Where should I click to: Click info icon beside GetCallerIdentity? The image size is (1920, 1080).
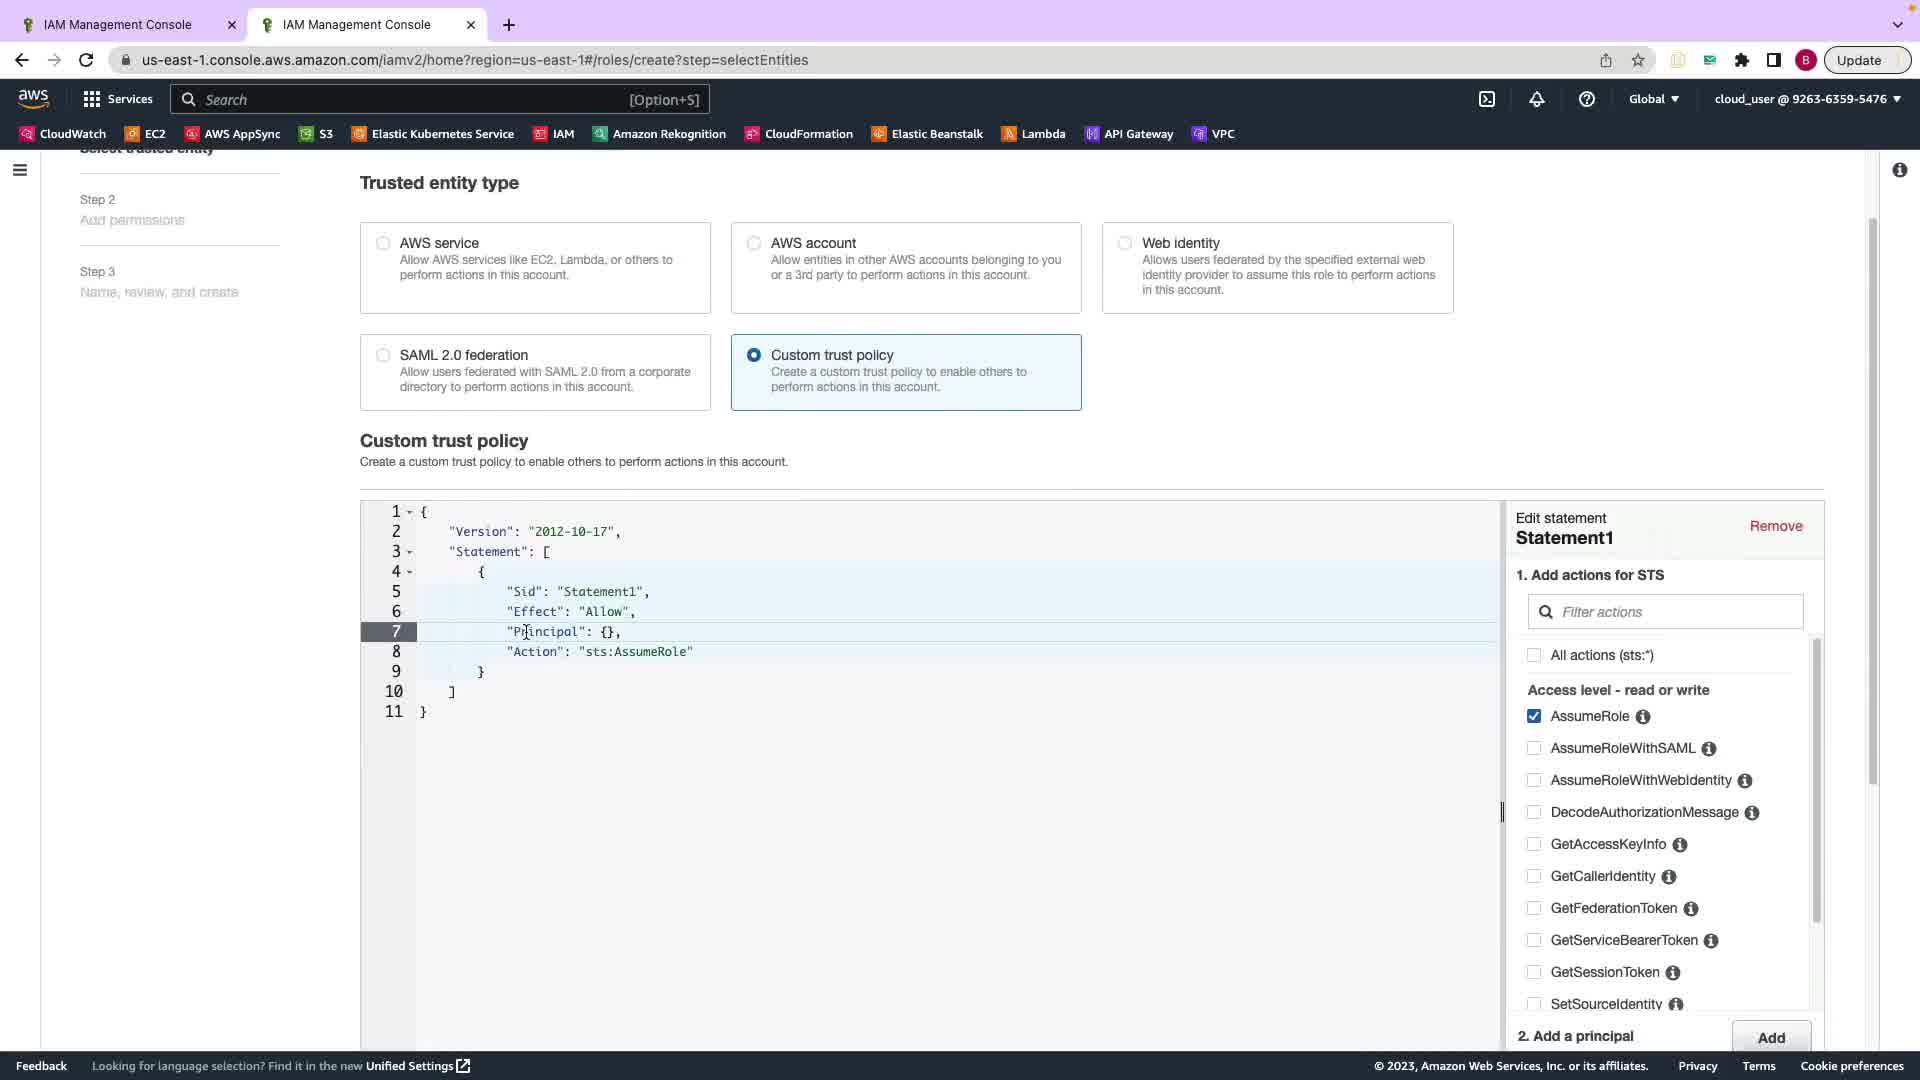point(1669,877)
